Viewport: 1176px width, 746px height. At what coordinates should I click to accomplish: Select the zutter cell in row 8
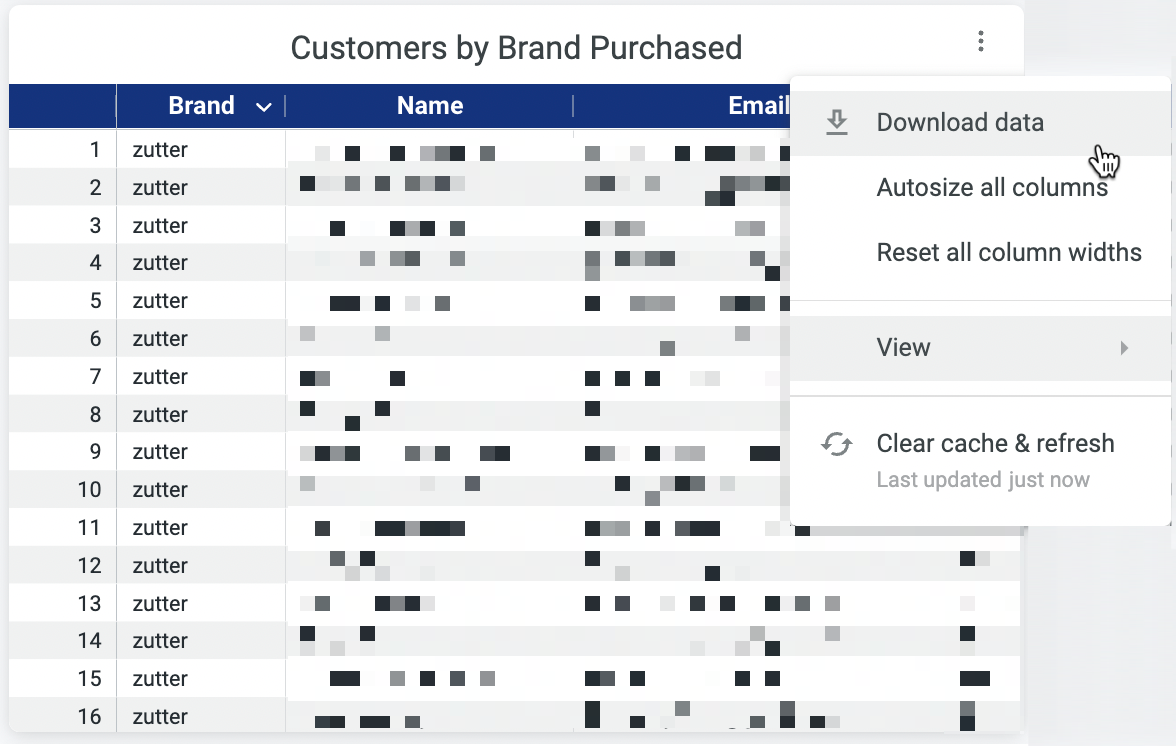click(160, 414)
